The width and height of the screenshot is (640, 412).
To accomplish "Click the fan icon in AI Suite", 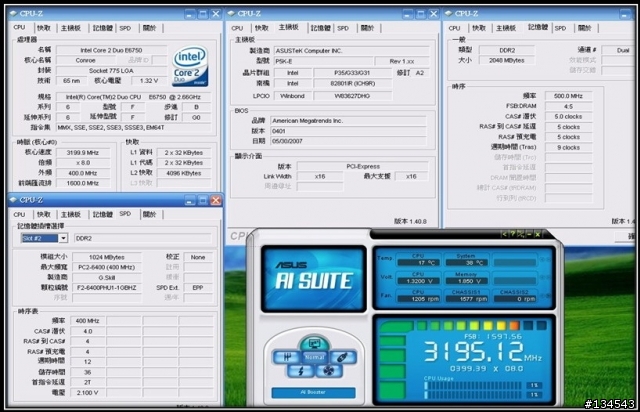I will (x=329, y=371).
